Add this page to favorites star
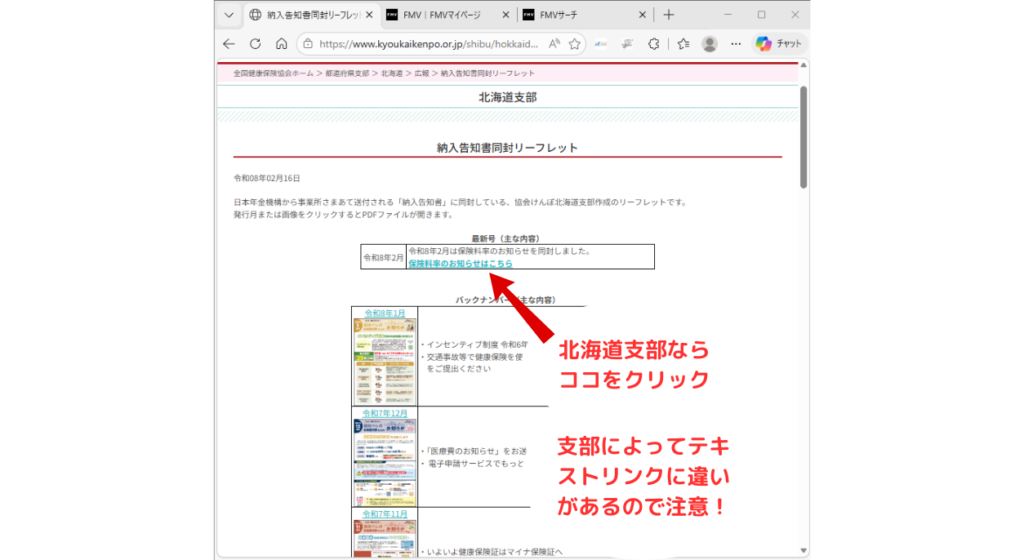The image size is (1024, 560). pos(574,44)
